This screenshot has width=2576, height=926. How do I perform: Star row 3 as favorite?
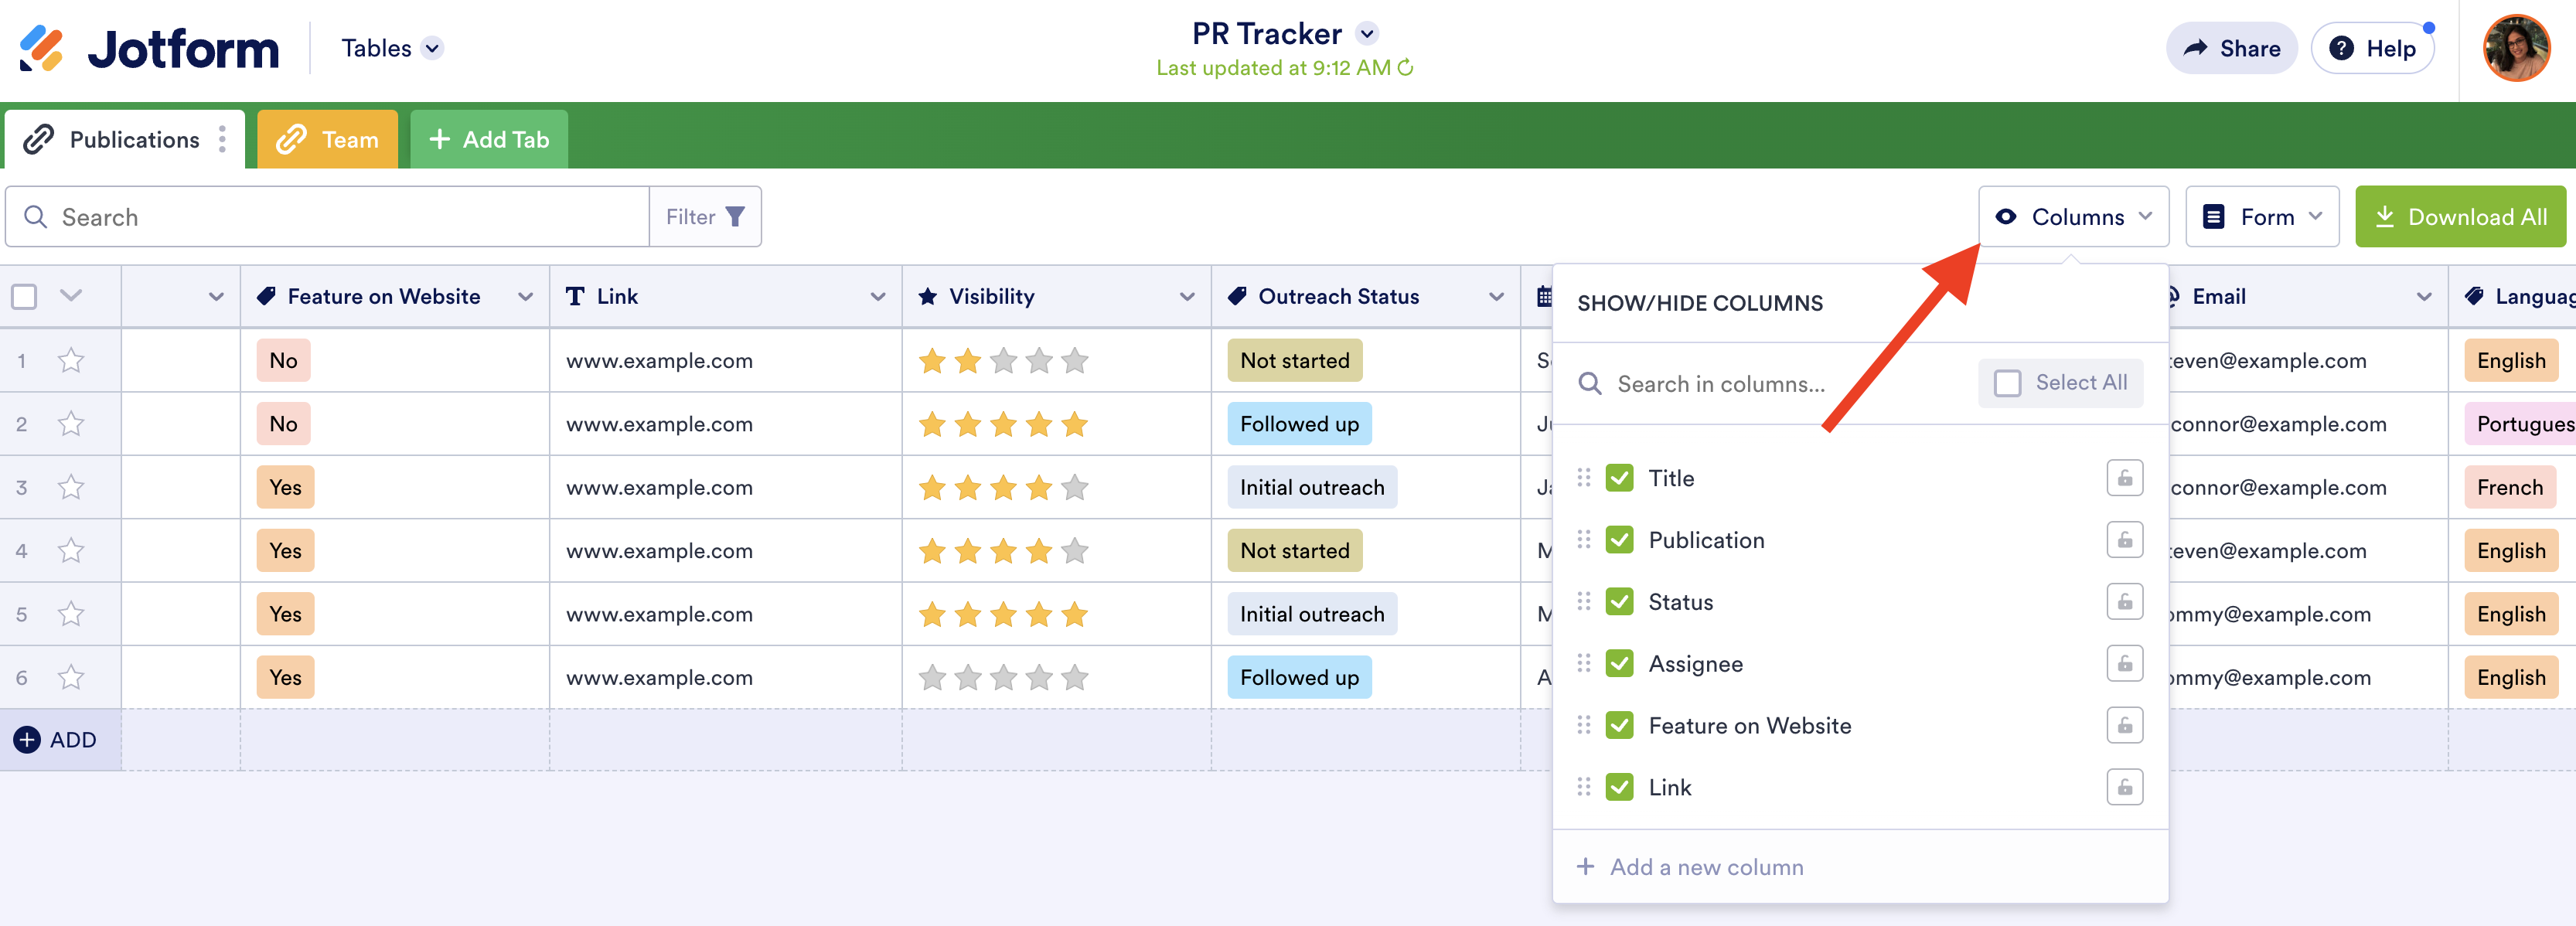[x=71, y=487]
